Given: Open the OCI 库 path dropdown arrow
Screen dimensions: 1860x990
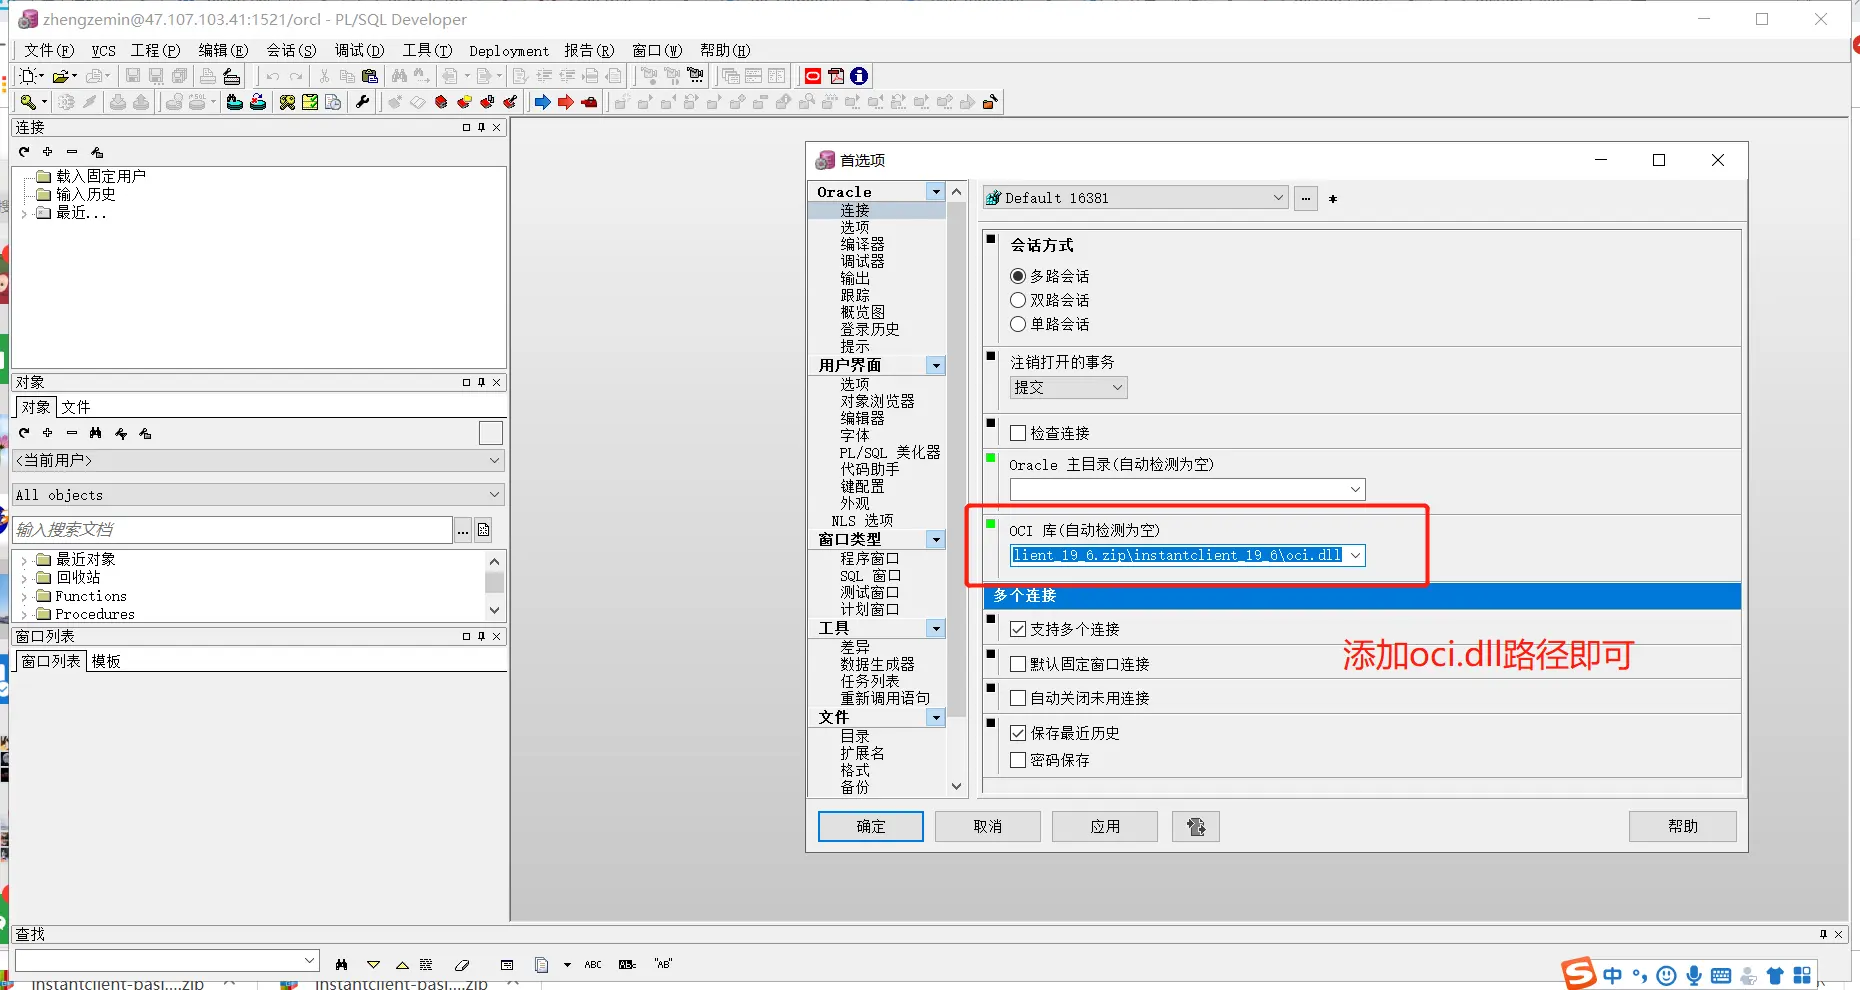Looking at the screenshot, I should 1355,555.
